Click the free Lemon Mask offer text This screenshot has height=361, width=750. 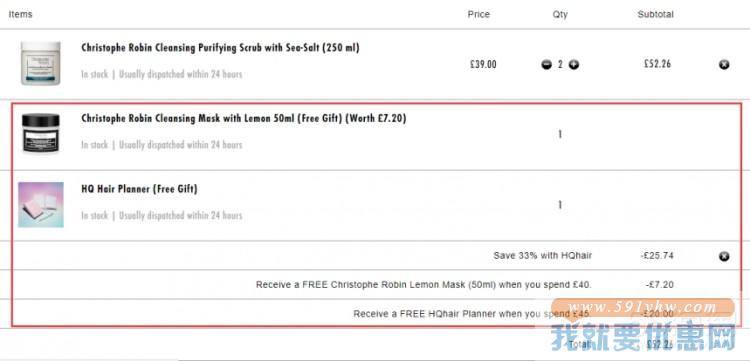tap(424, 285)
